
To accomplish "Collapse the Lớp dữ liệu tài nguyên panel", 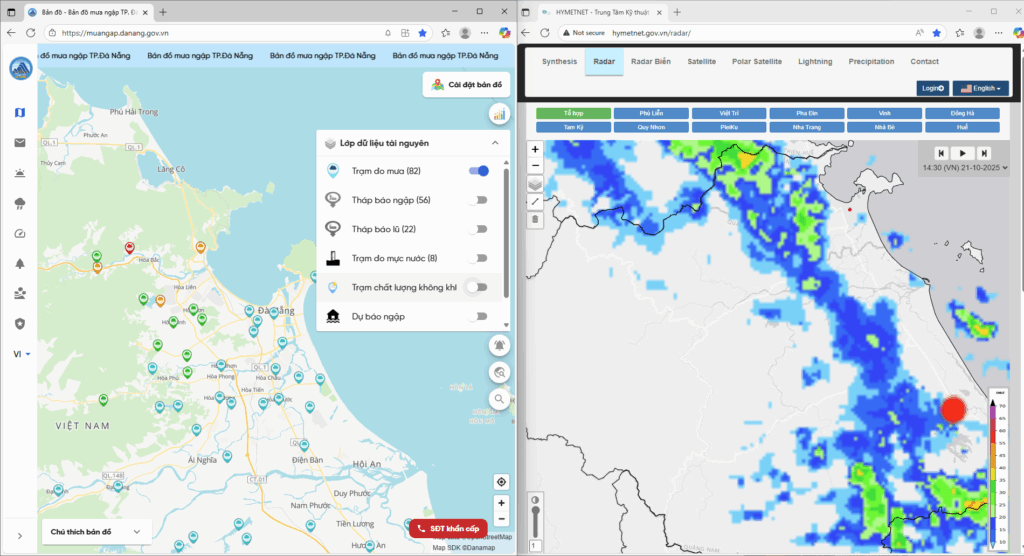I will pyautogui.click(x=495, y=143).
